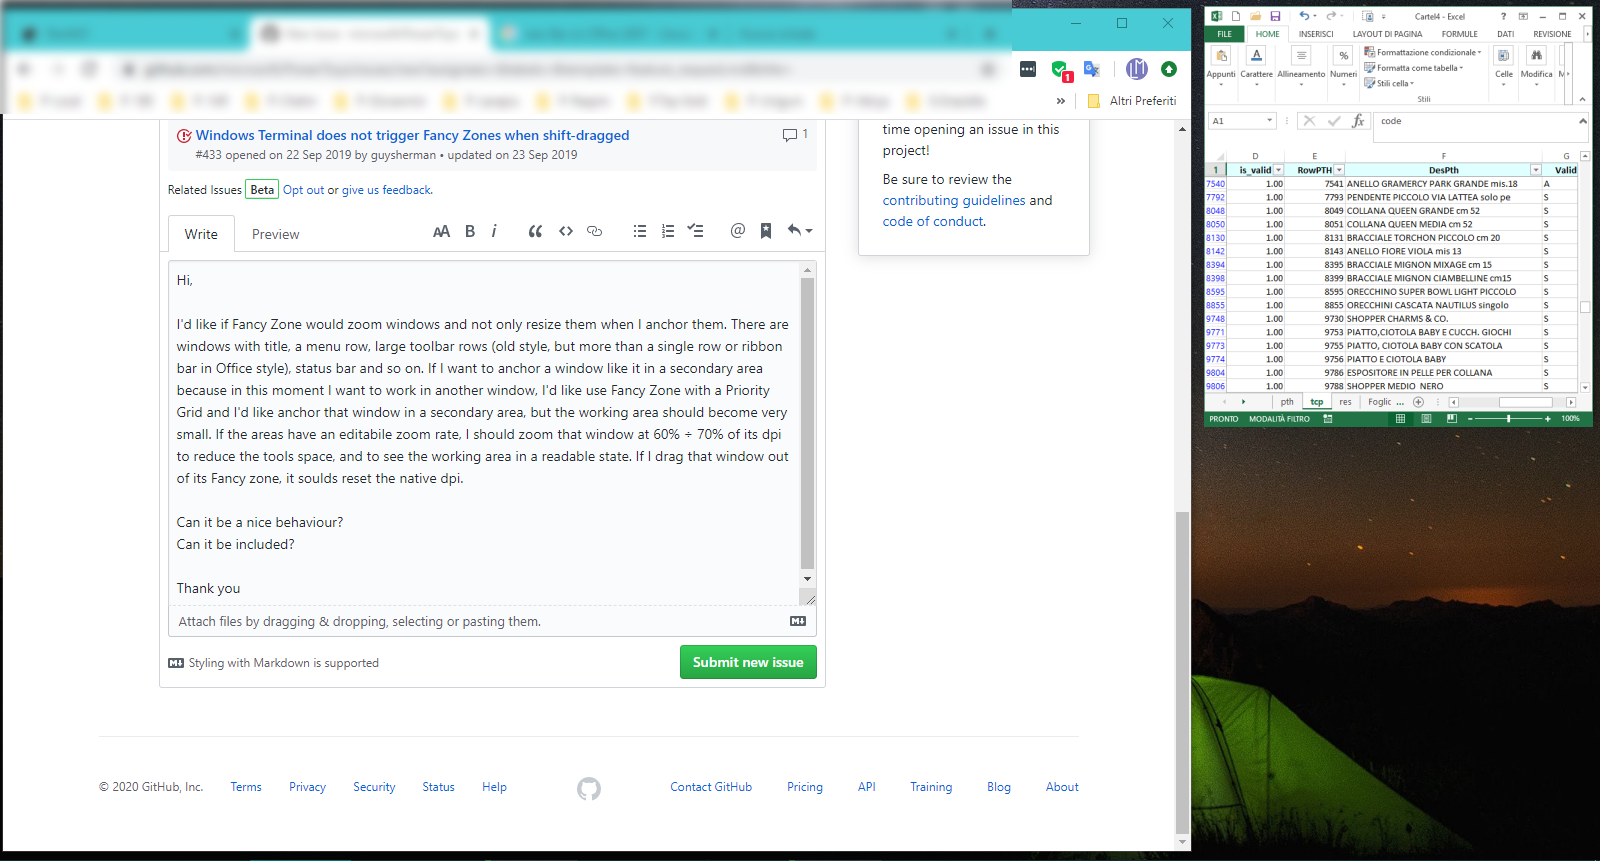Click the Submit new issue button
Screen dimensions: 1600x861
coord(748,662)
